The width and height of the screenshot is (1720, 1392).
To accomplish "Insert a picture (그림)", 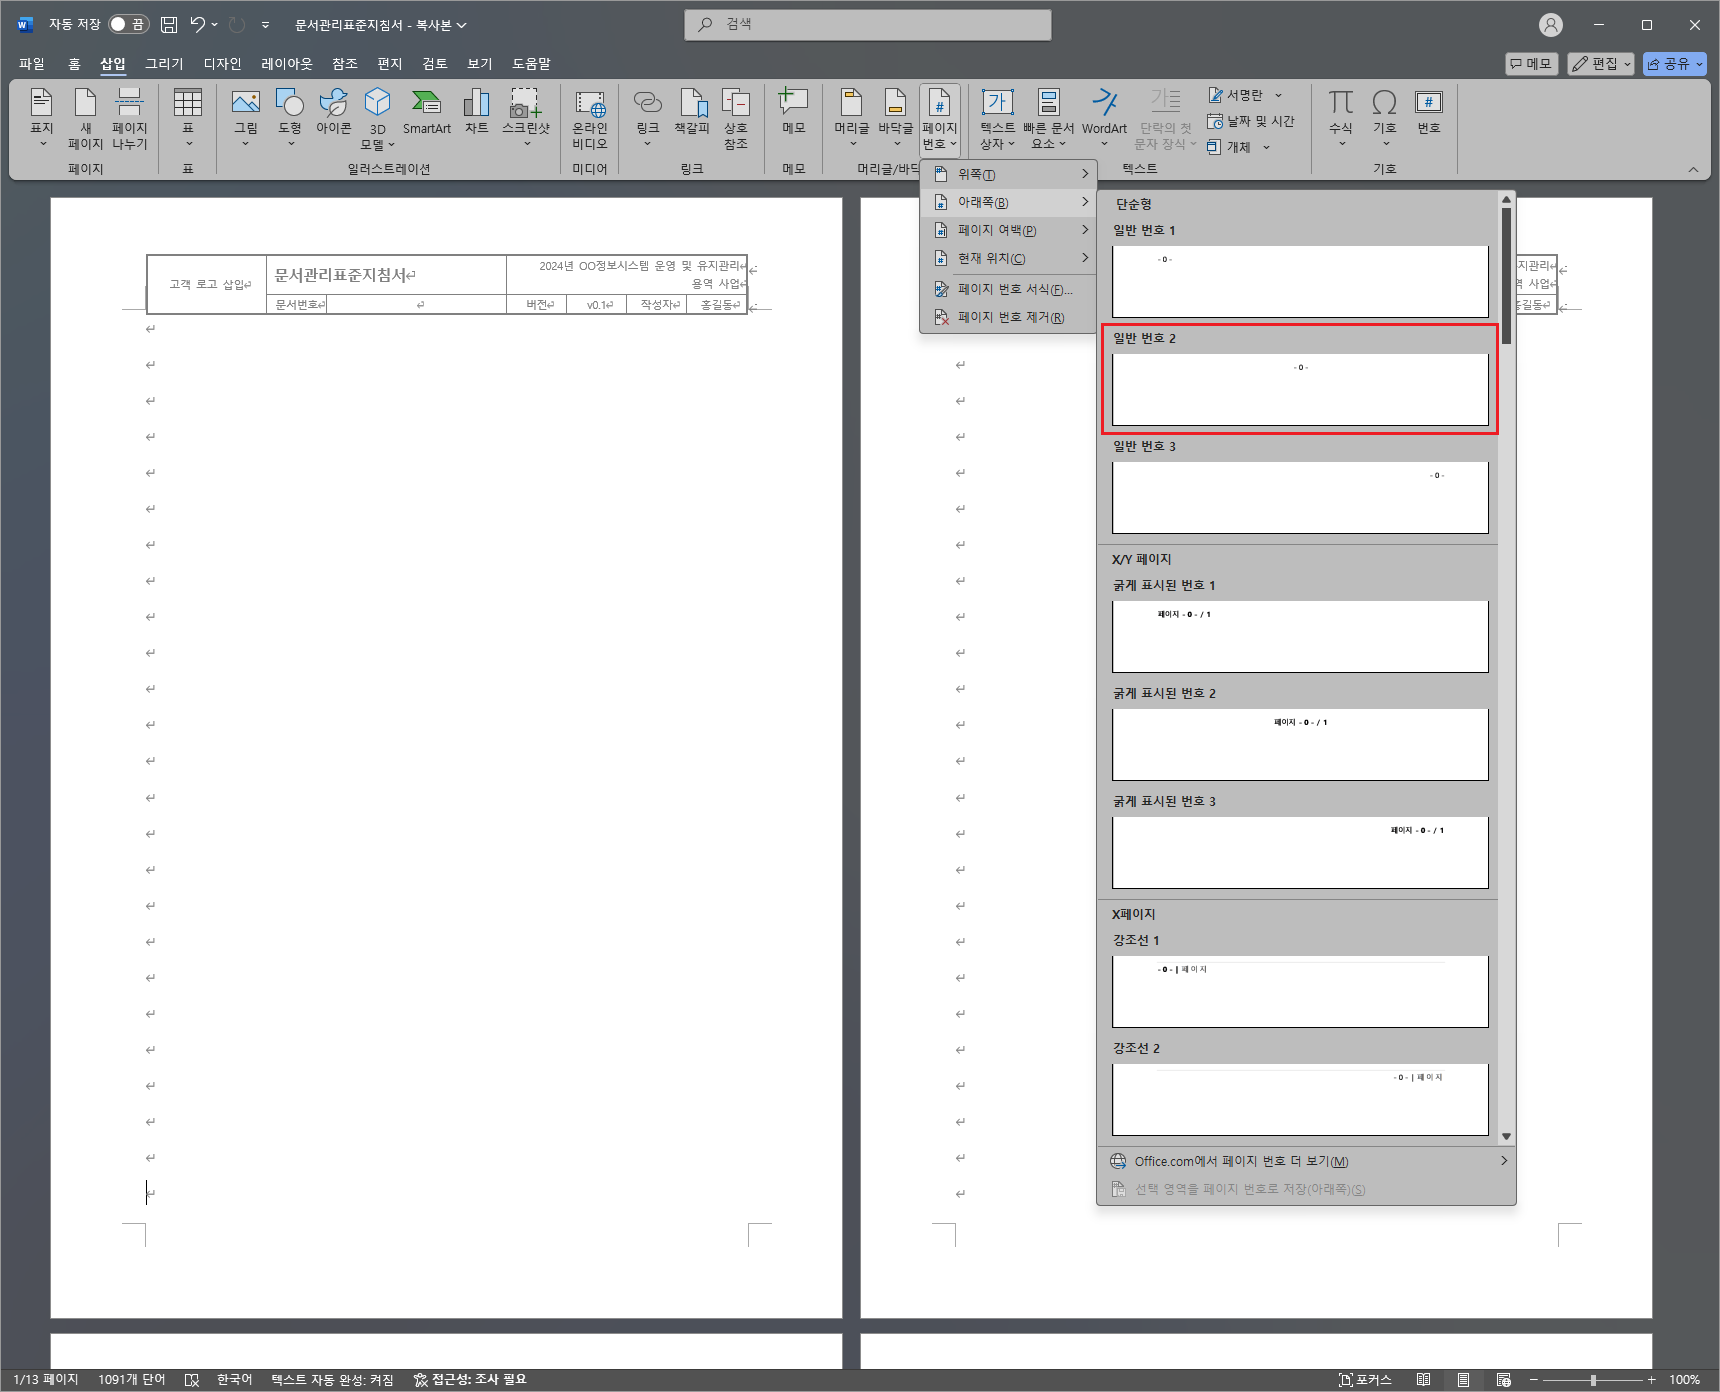I will (245, 118).
